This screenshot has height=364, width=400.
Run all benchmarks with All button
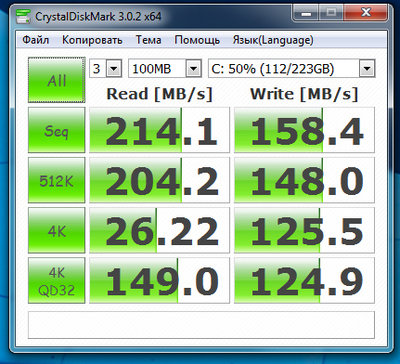[57, 80]
